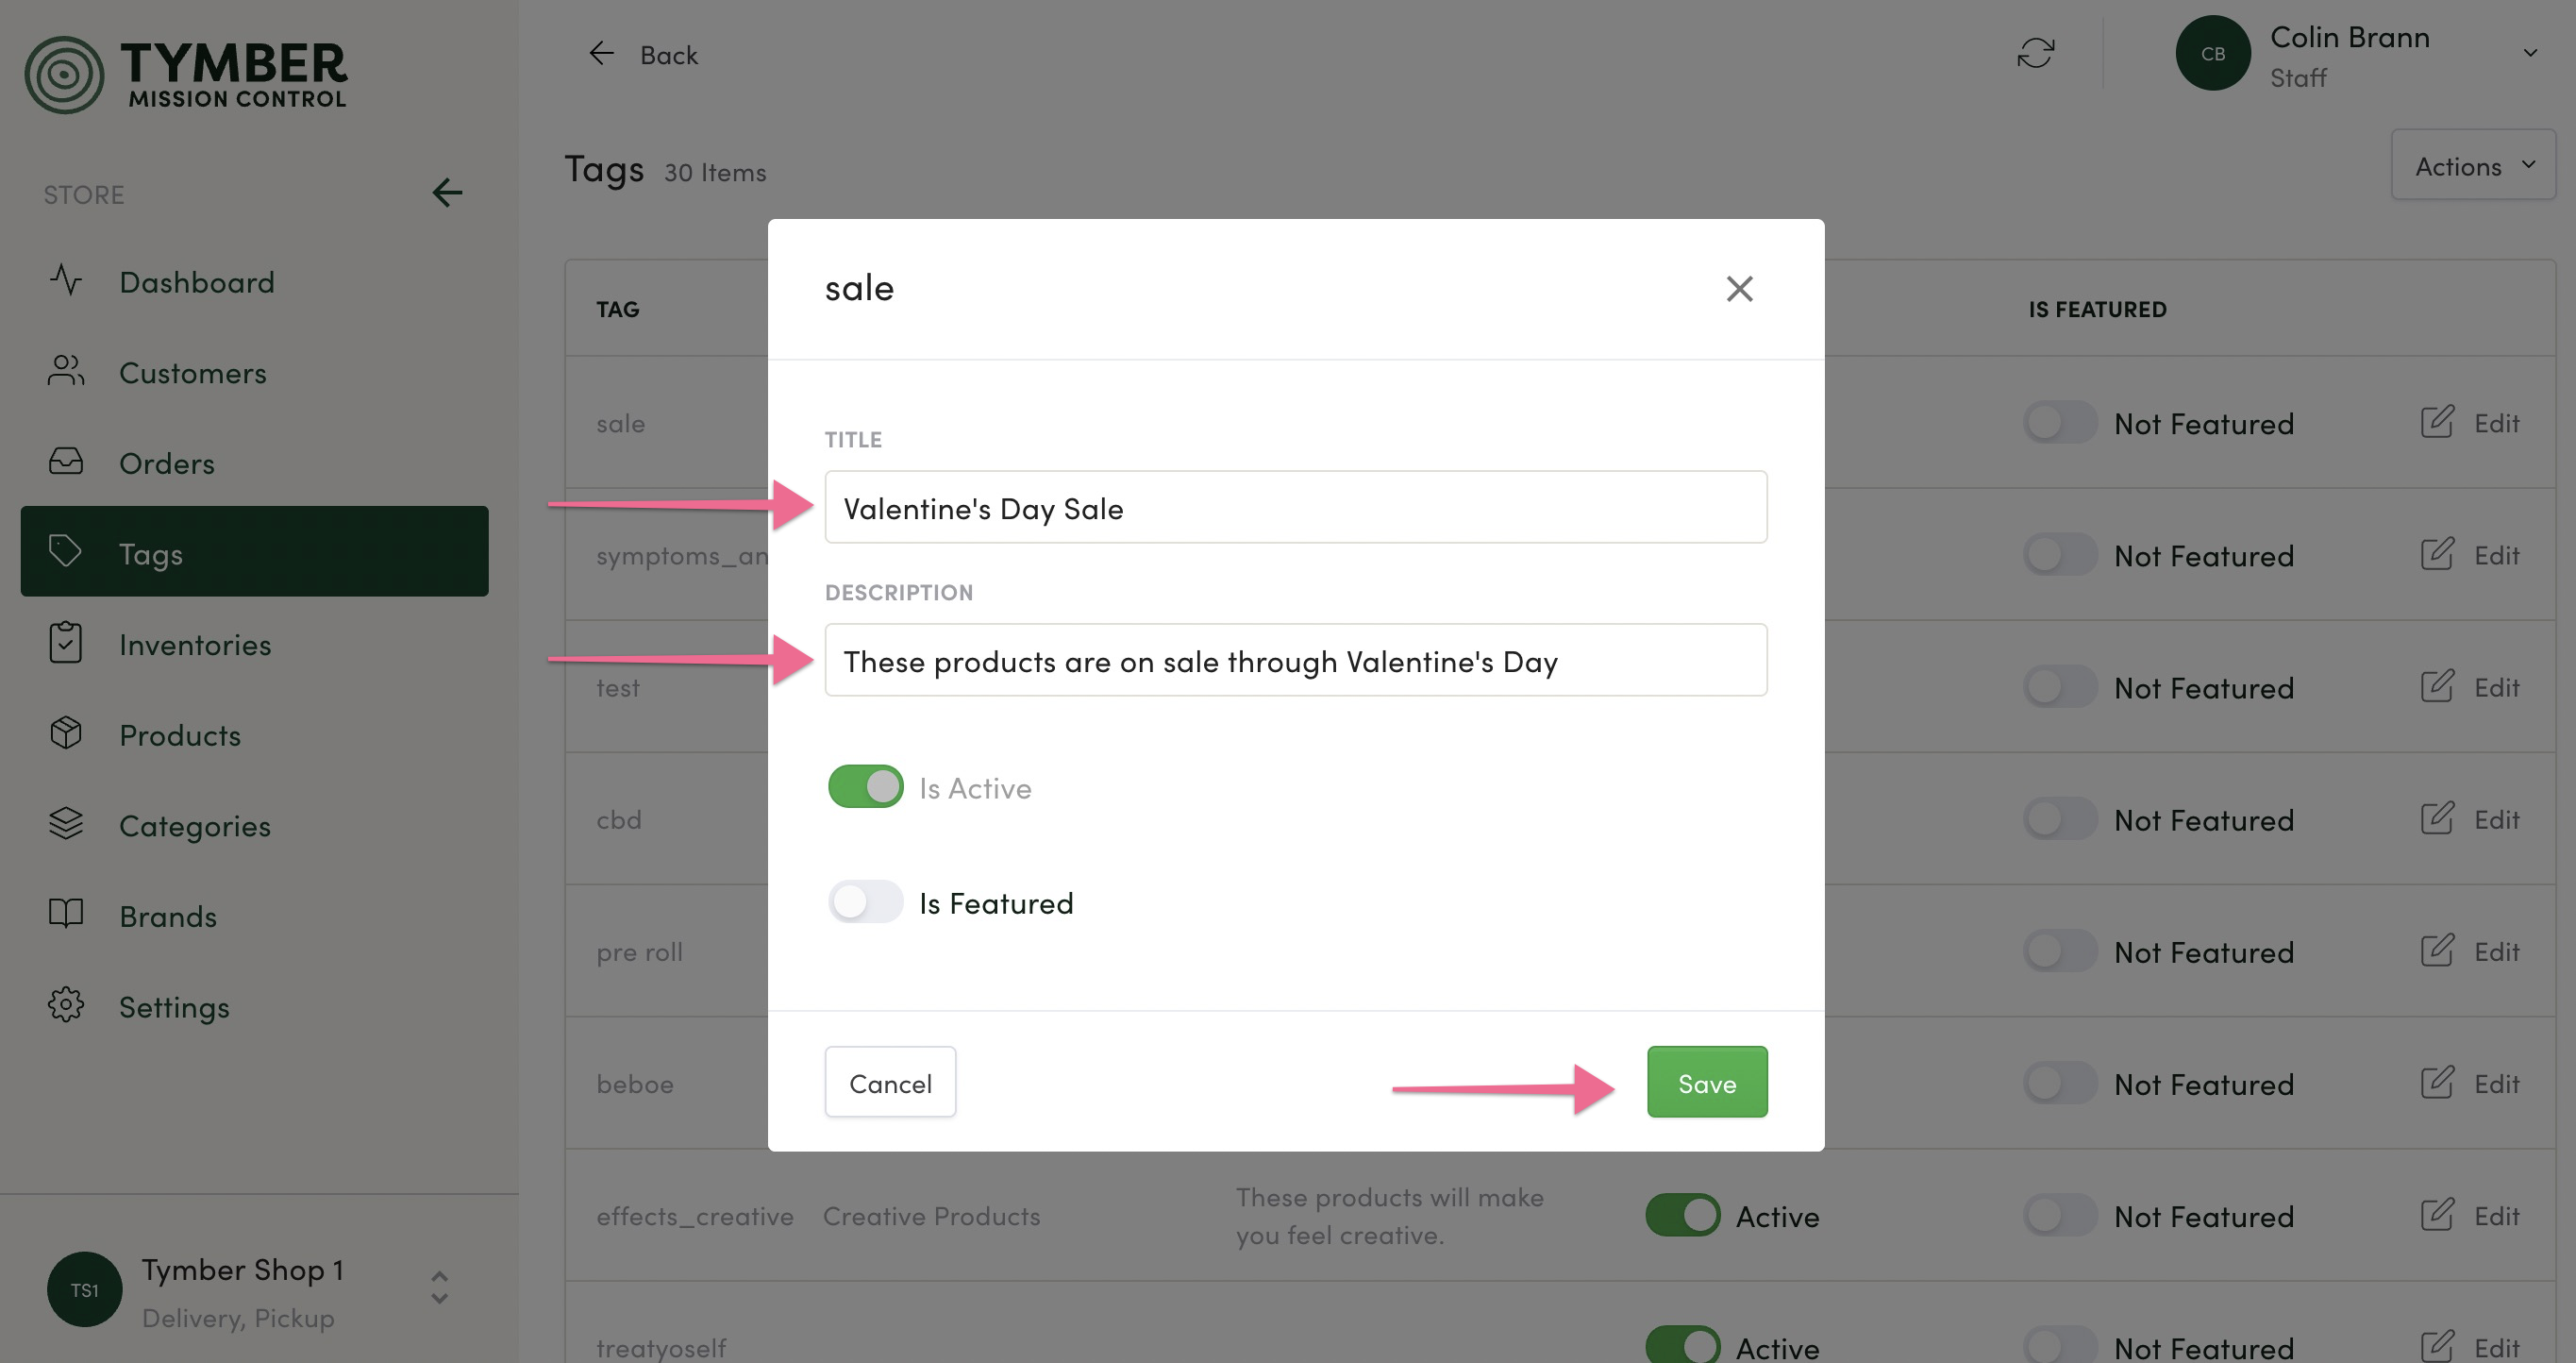Click edit pencil icon in treatyoself row
Screen dimensions: 2576x1363
(2437, 1347)
